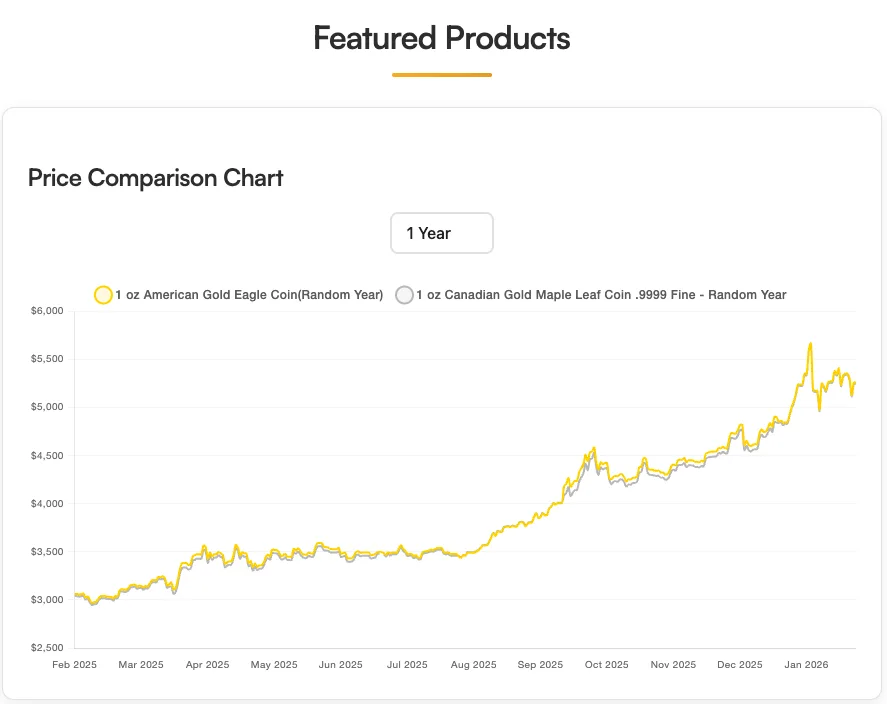Click the yellow underline beneath Featured Products
This screenshot has width=887, height=704.
tap(441, 73)
